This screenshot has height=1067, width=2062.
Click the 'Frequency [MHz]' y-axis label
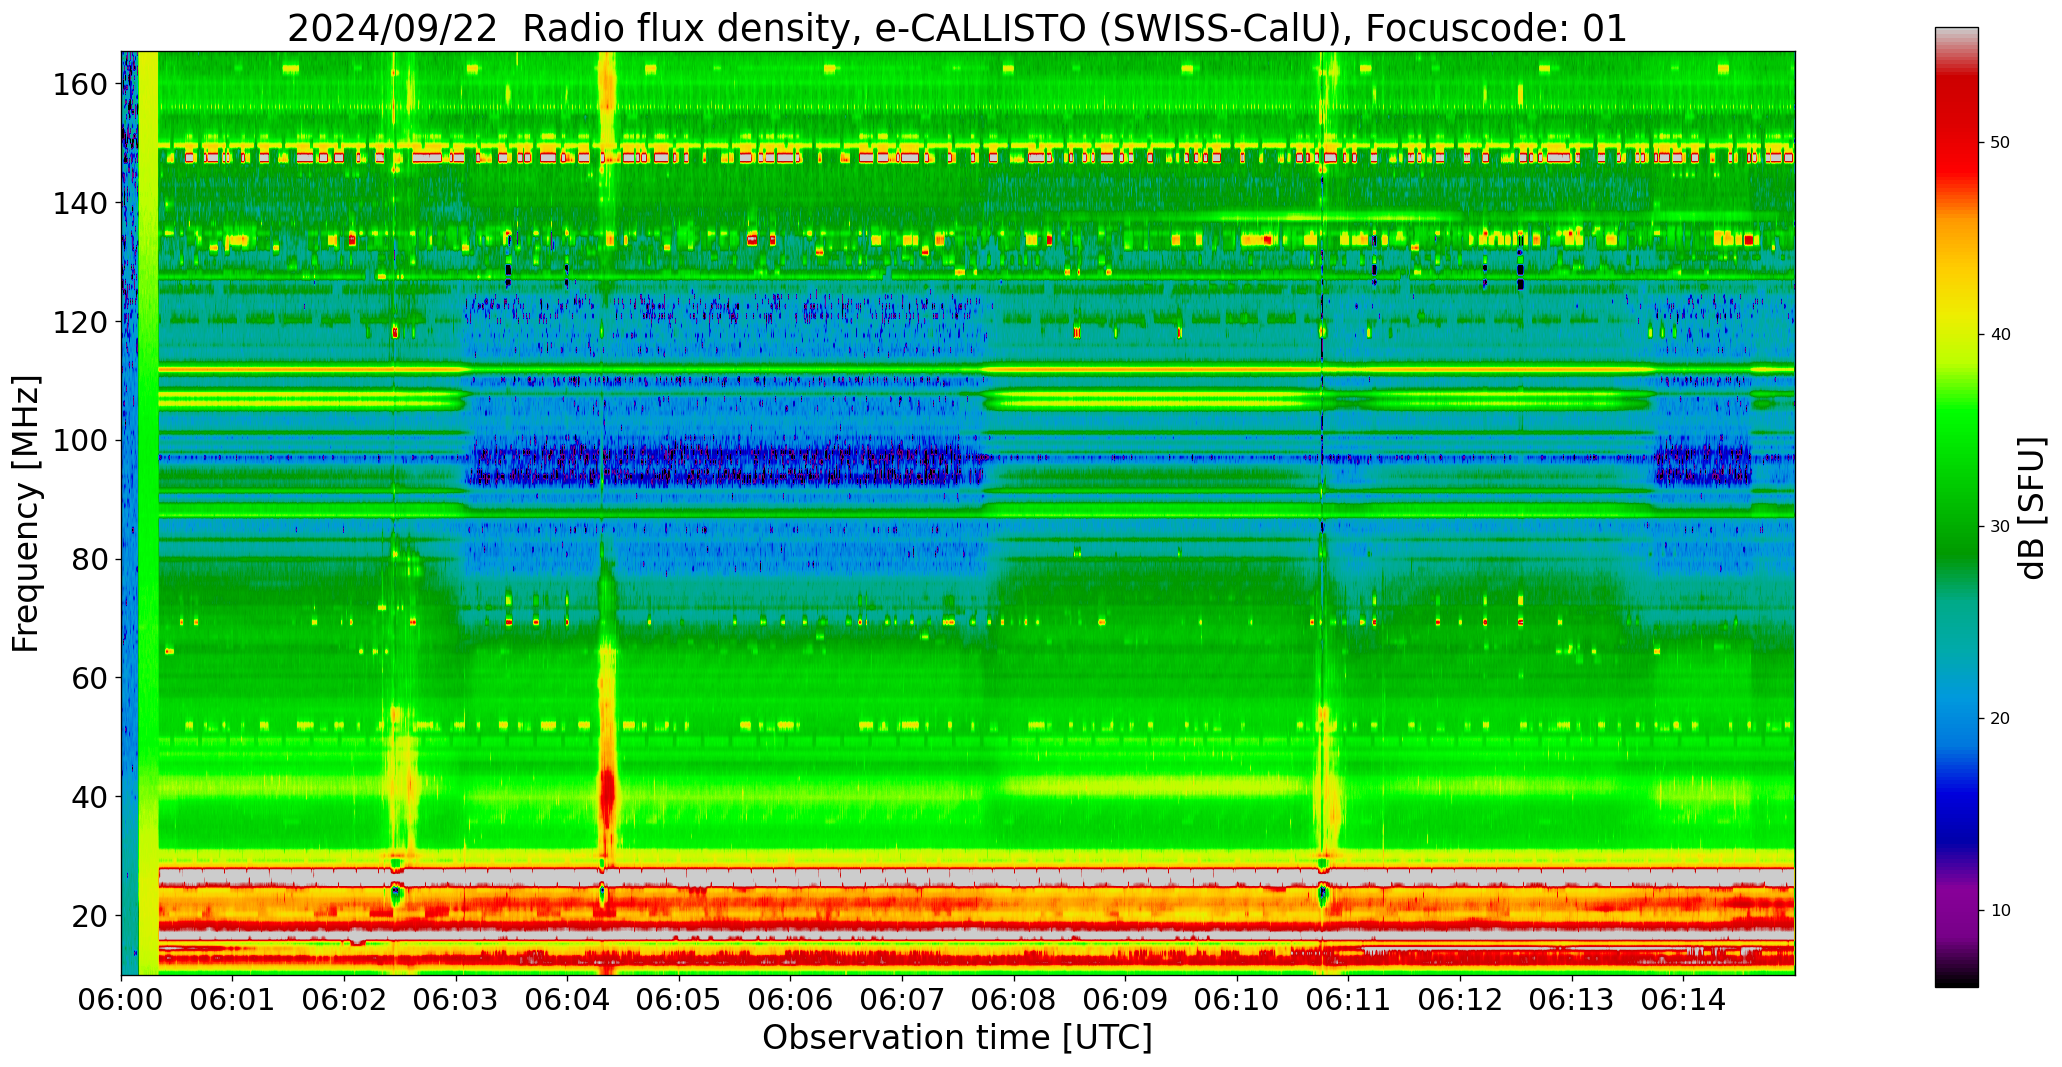pos(26,514)
